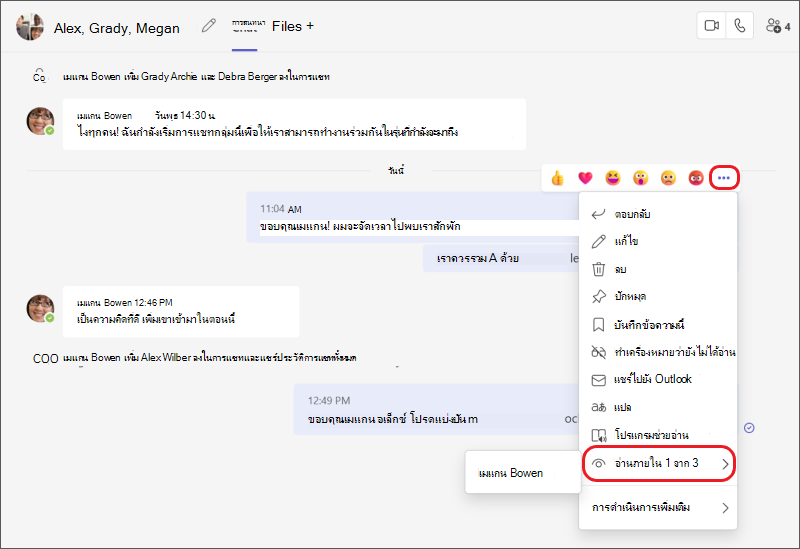Start an audio call
Screen dimensions: 800x549
click(x=739, y=26)
